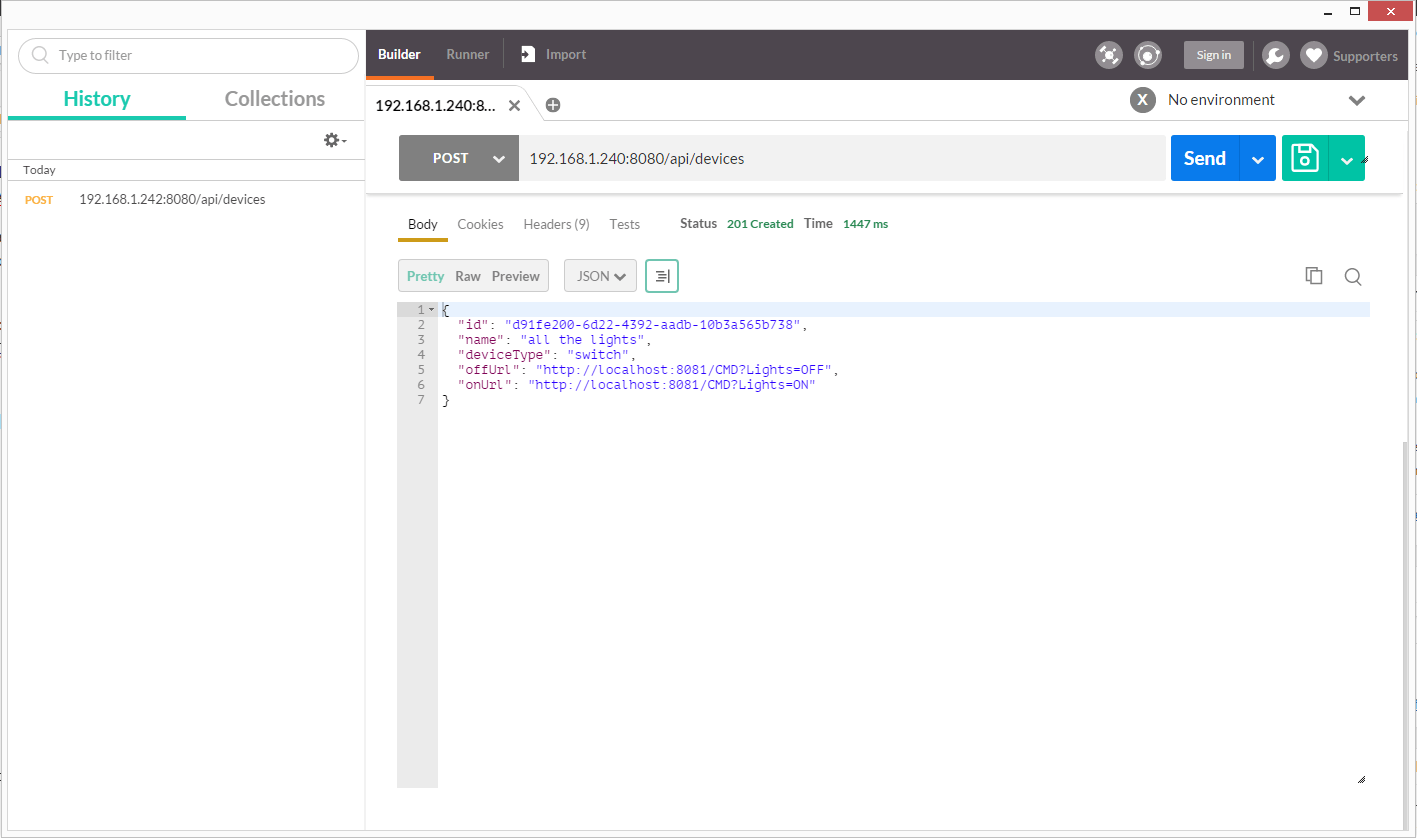Switch to the Collections tab

[275, 99]
